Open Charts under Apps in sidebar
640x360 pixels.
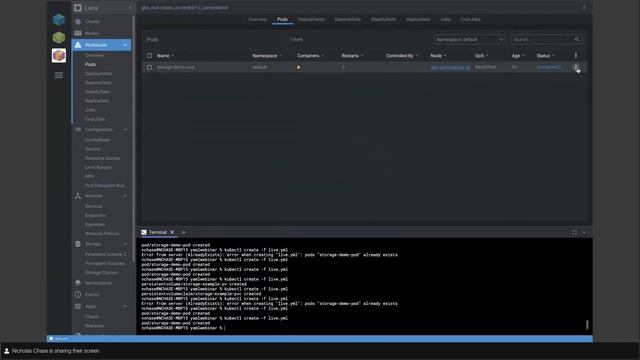pyautogui.click(x=92, y=317)
